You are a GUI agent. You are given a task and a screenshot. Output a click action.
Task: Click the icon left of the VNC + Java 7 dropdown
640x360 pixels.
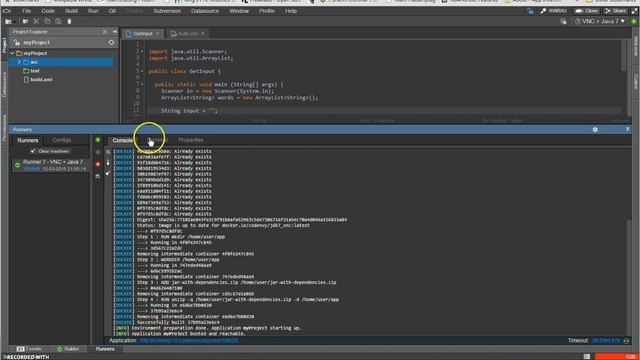click(x=564, y=21)
